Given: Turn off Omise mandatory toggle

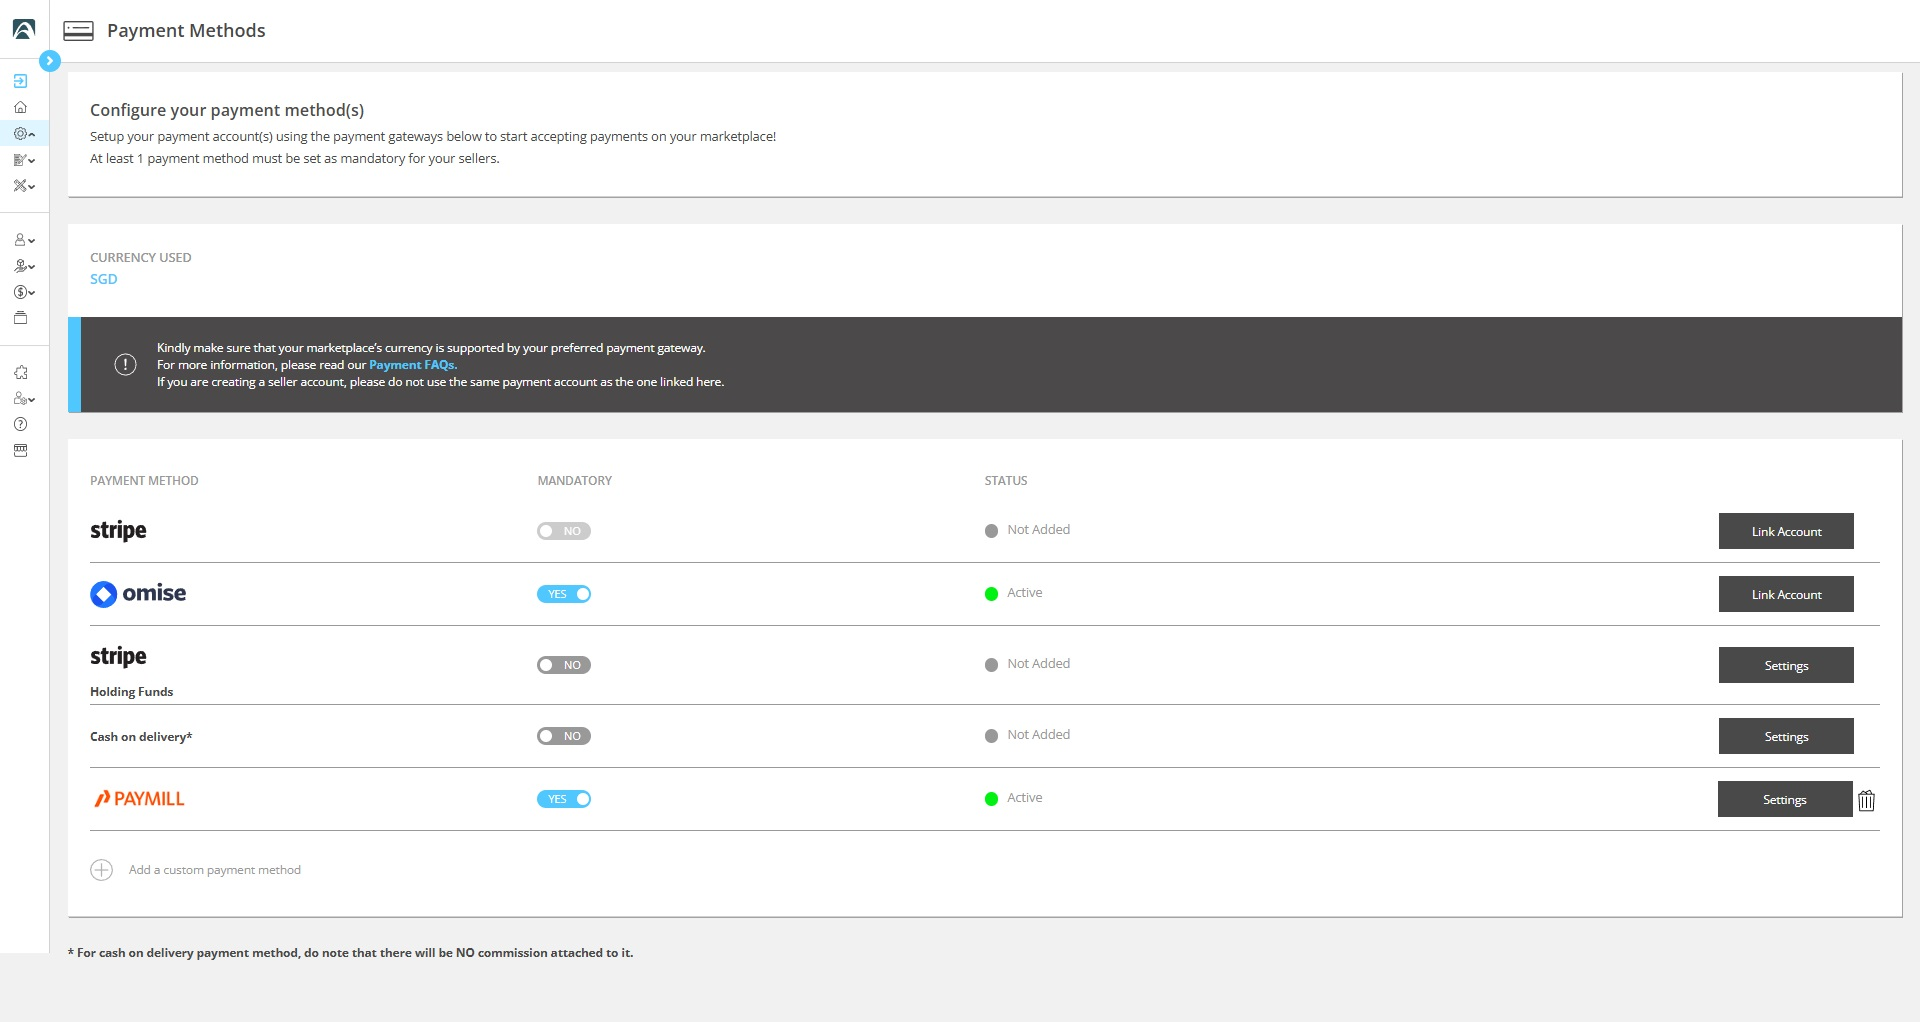Looking at the screenshot, I should 563,594.
